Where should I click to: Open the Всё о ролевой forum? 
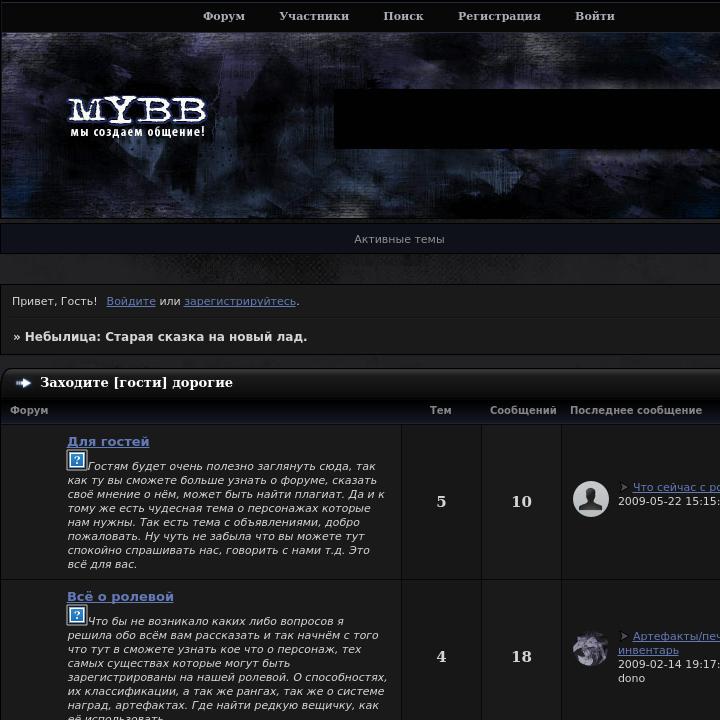[x=120, y=596]
